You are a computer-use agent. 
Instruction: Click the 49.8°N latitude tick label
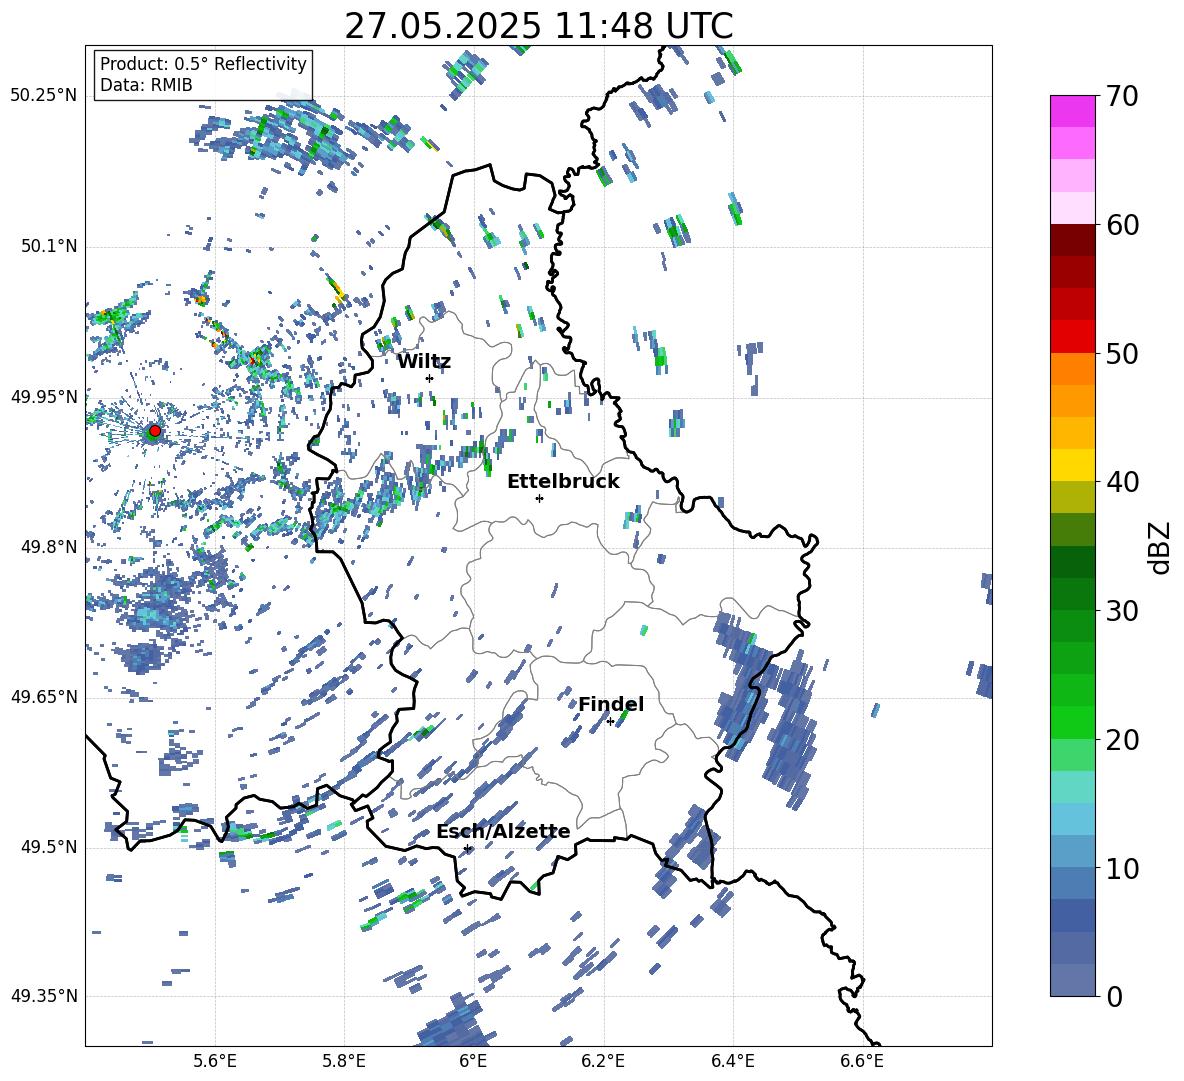(x=48, y=547)
